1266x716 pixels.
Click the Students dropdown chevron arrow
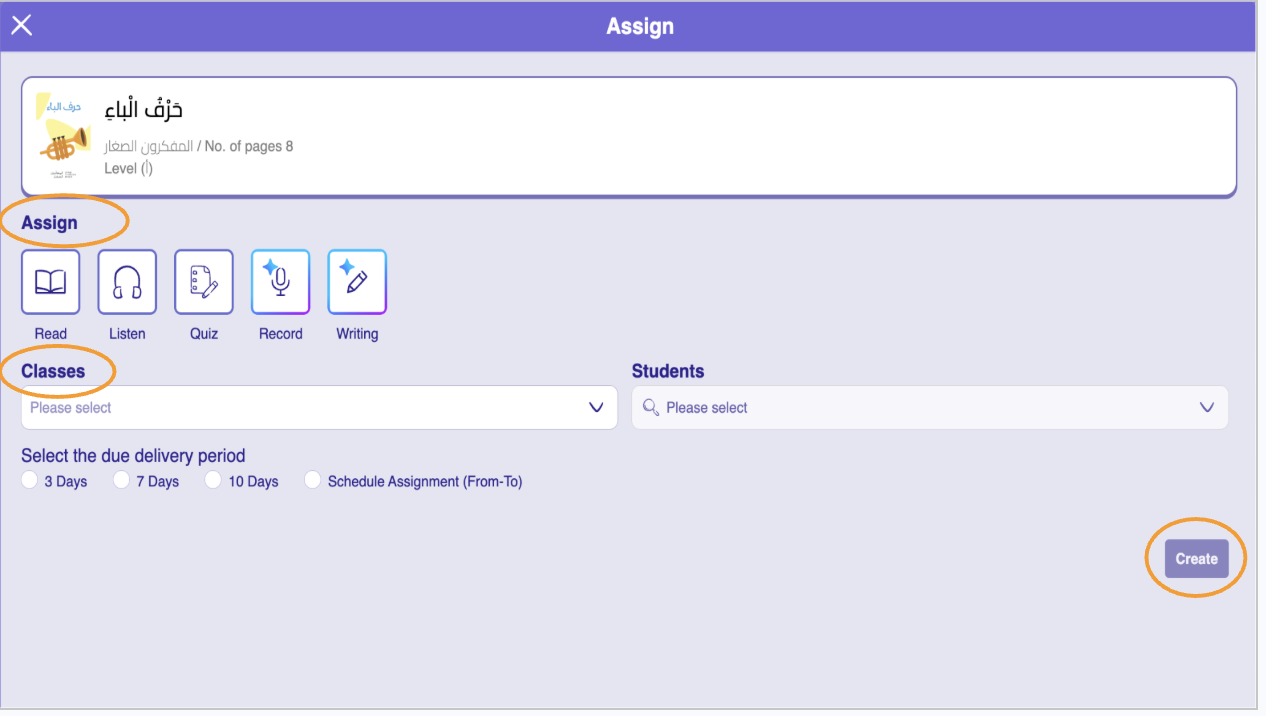point(1207,408)
